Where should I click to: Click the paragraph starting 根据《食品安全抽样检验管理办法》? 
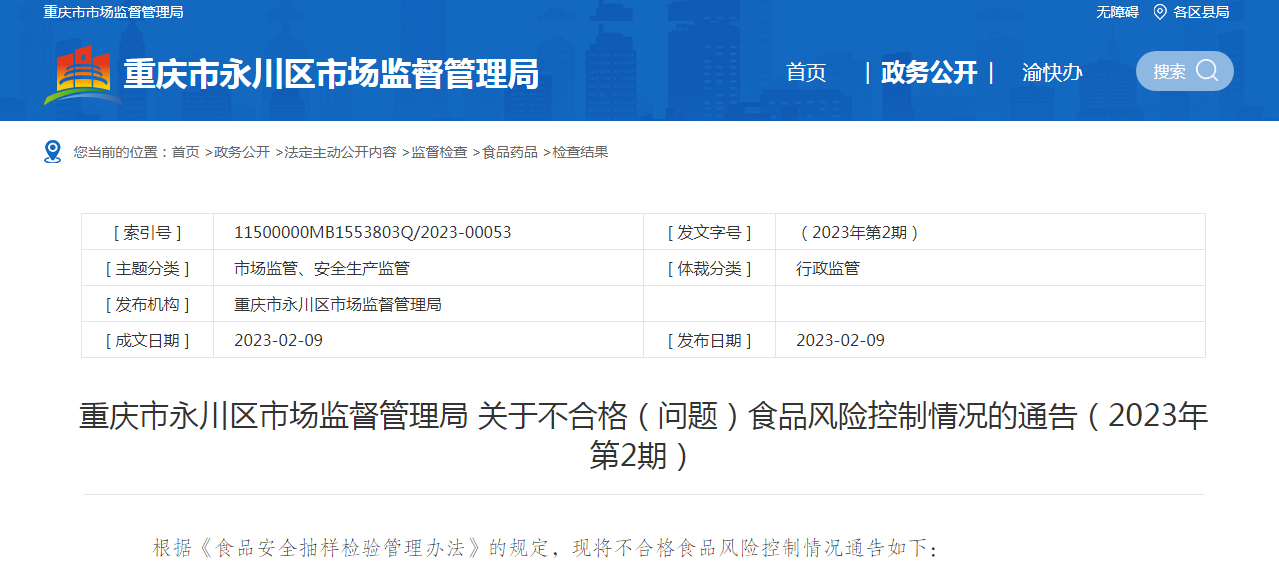pos(546,548)
